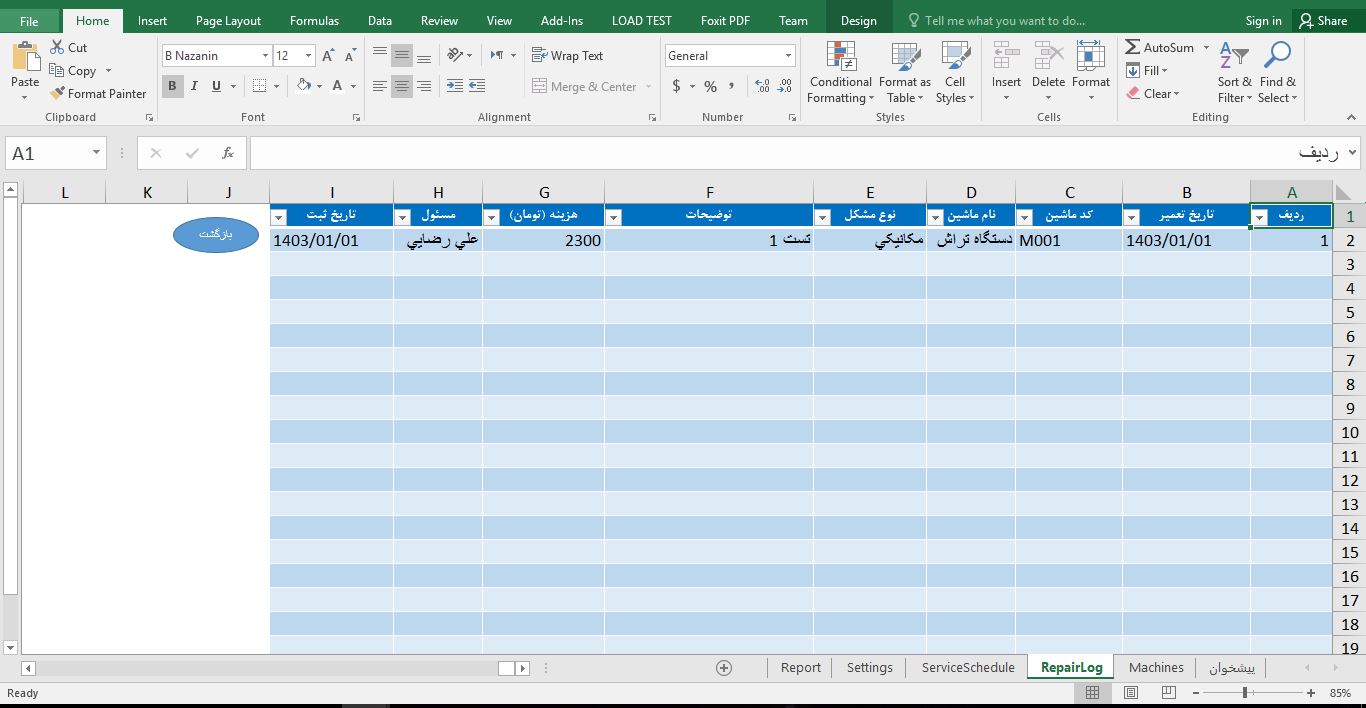Open Cell Styles gallery
This screenshot has width=1366, height=708.
tap(955, 73)
